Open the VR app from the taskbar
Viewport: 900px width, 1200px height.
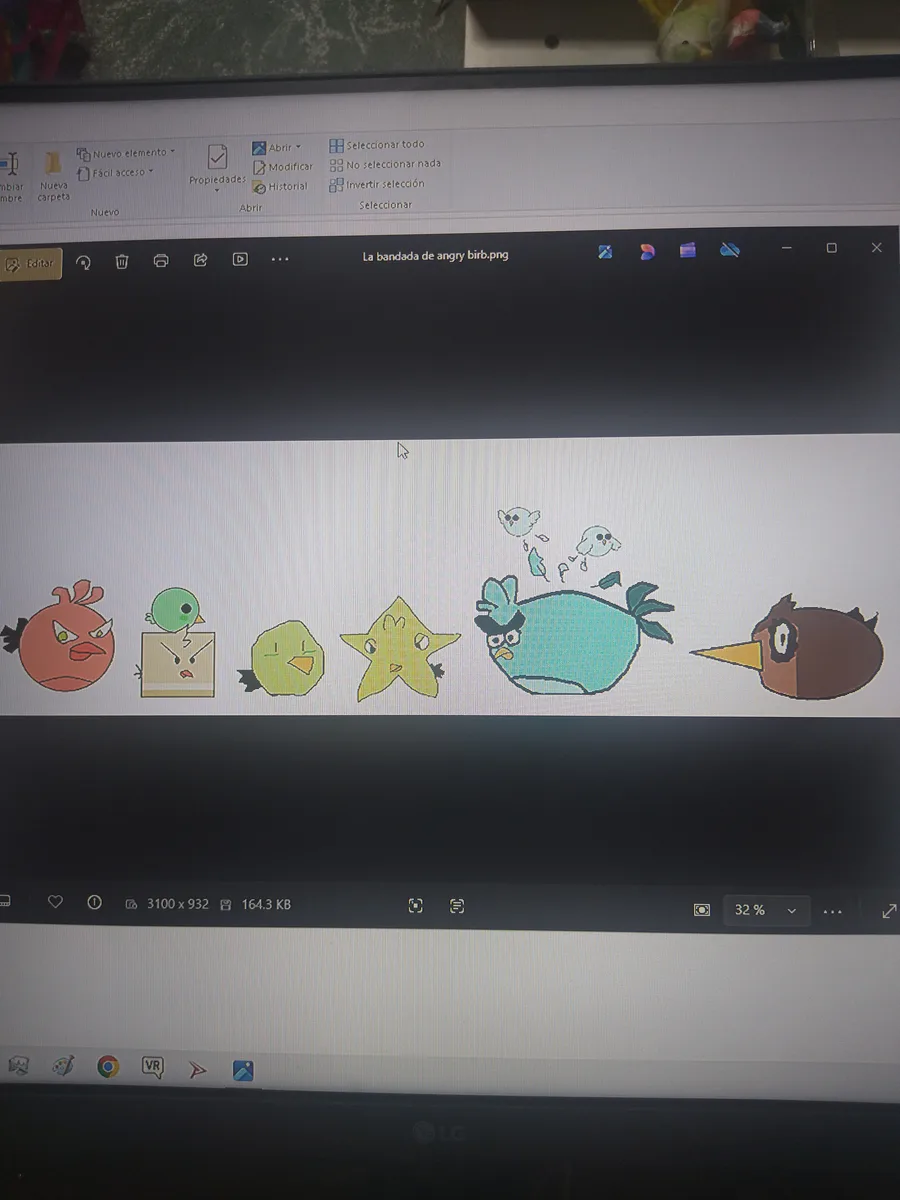(x=153, y=1068)
